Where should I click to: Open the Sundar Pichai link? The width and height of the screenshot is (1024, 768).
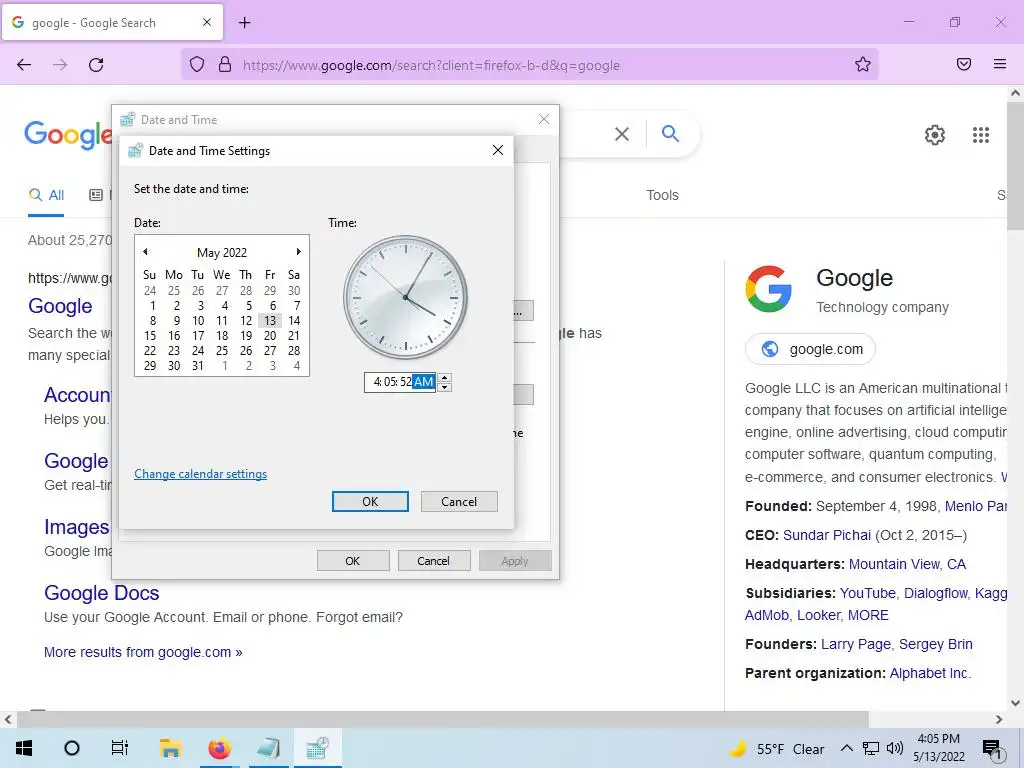point(827,536)
